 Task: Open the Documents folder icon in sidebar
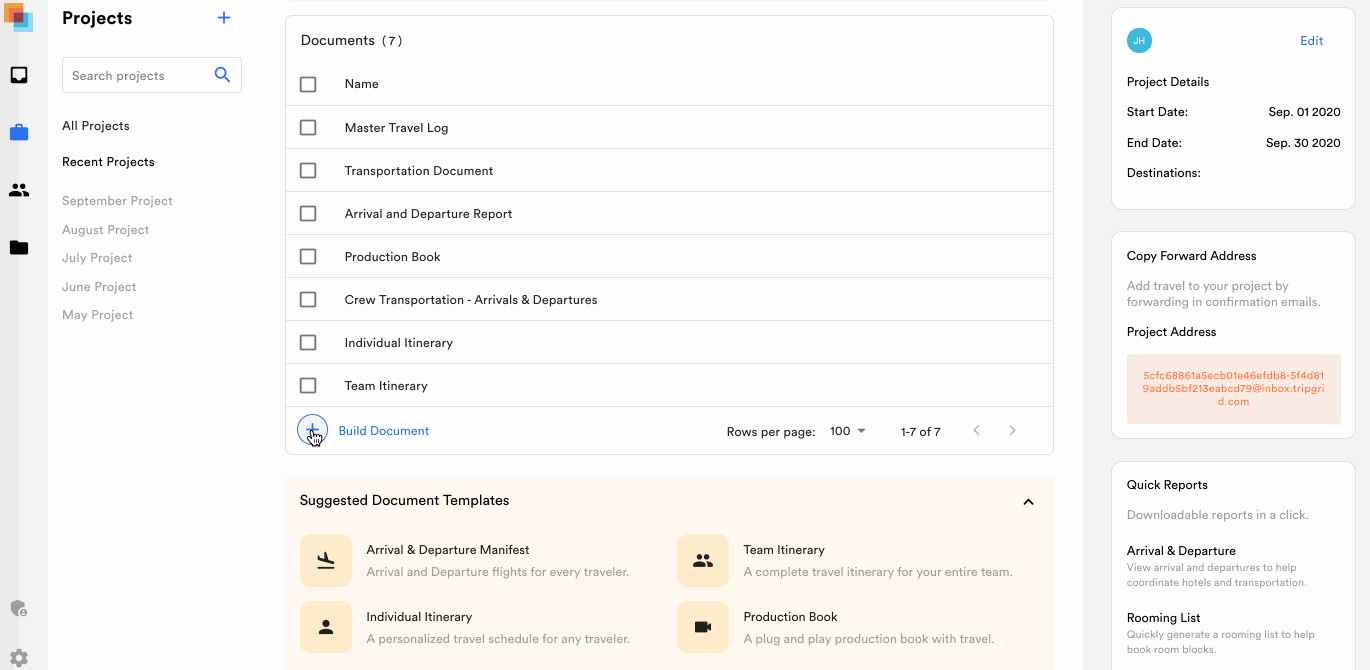click(18, 247)
